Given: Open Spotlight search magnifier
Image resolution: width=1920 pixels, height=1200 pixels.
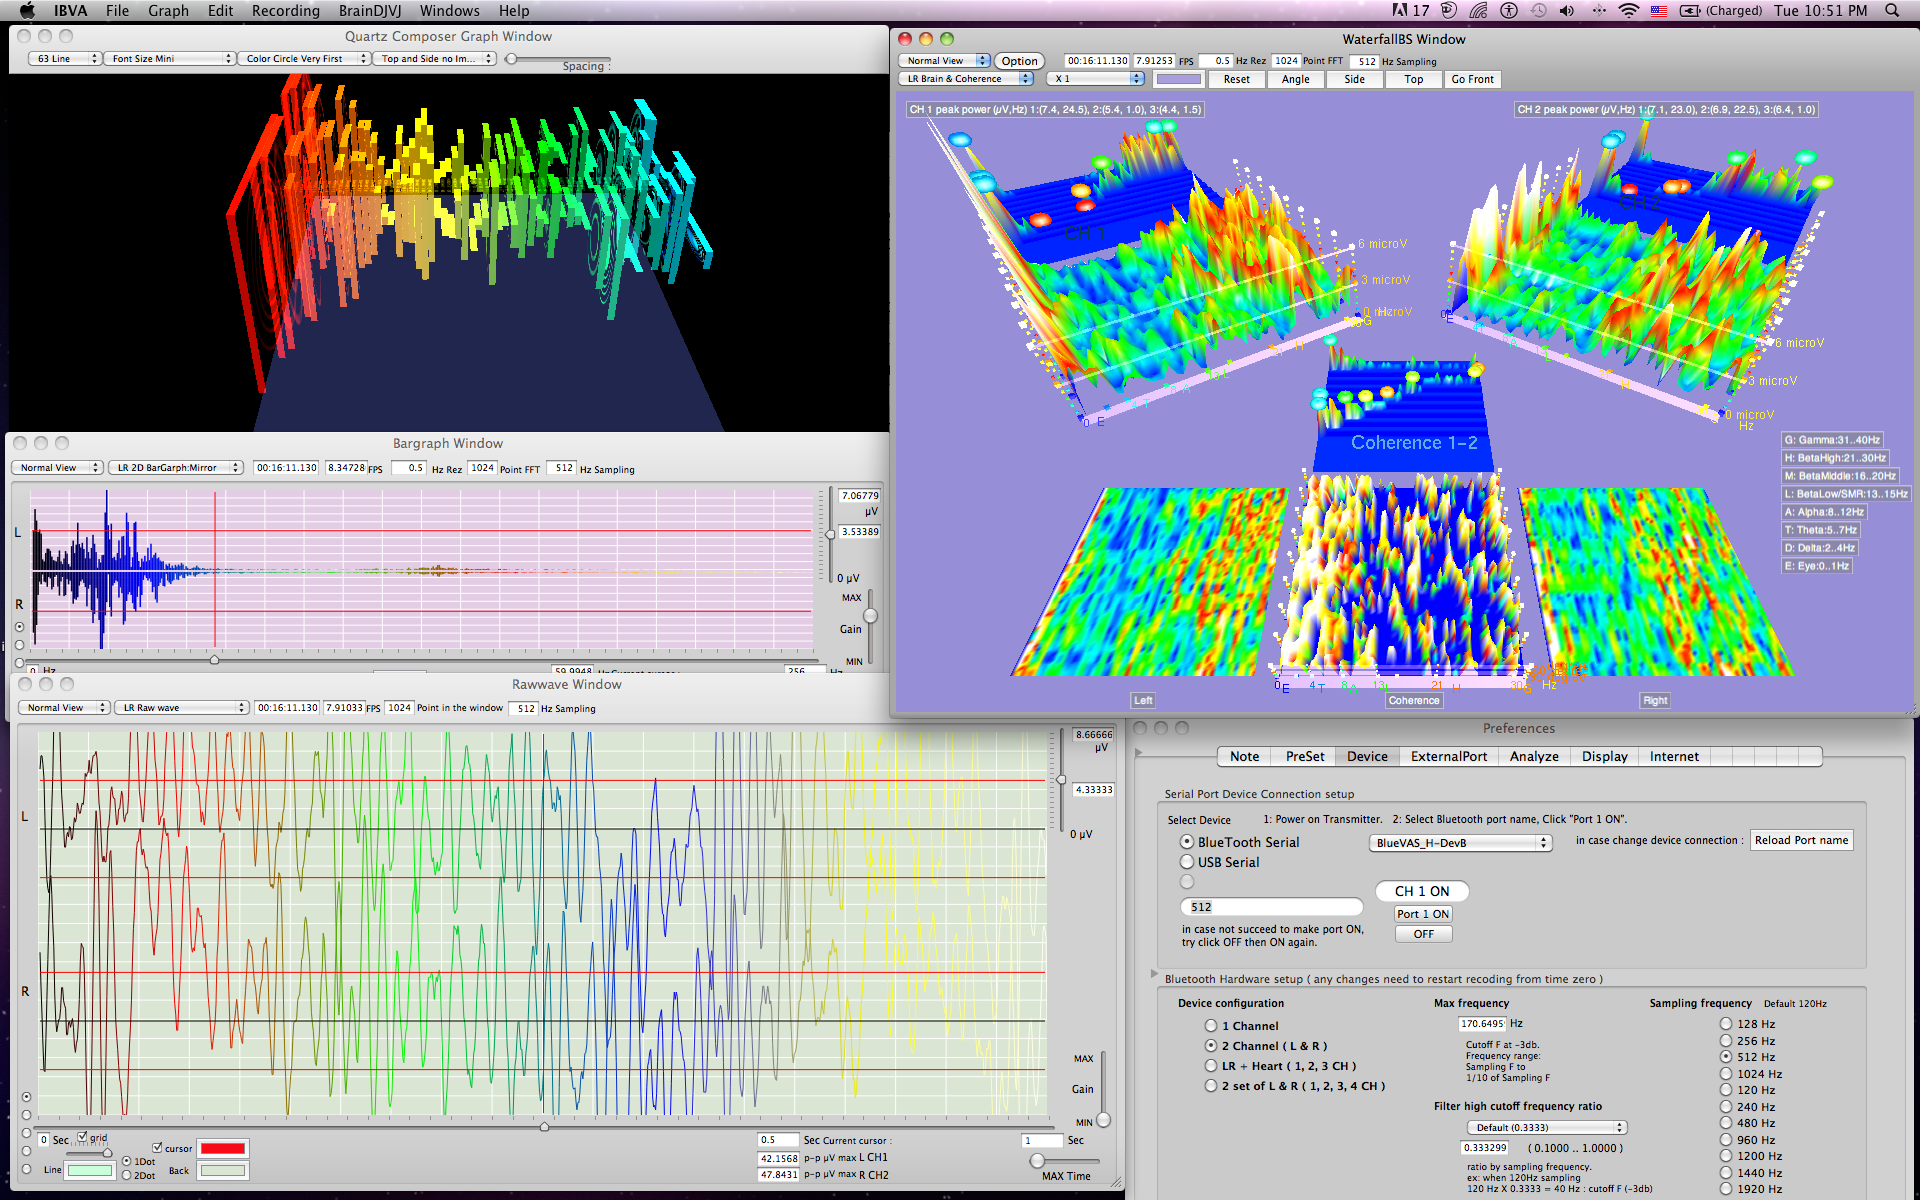Looking at the screenshot, I should click(1892, 11).
